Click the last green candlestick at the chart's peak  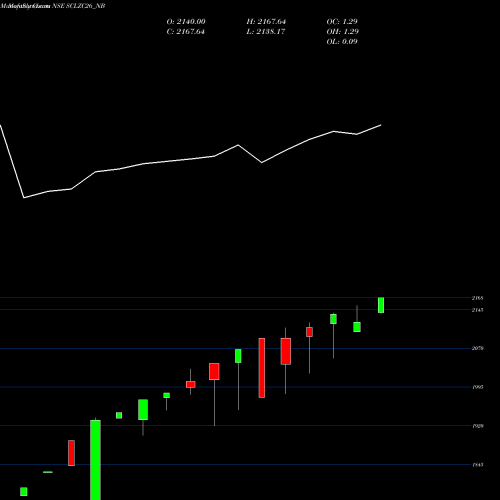tap(381, 305)
